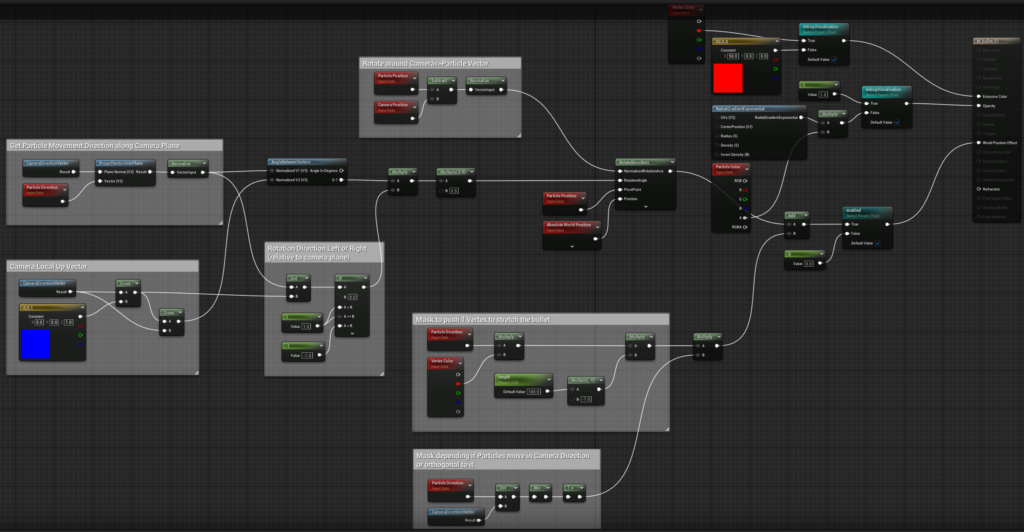Viewport: 1024px width, 532px height.
Task: Click the green G output pin of Particle Color node
Action: click(745, 199)
